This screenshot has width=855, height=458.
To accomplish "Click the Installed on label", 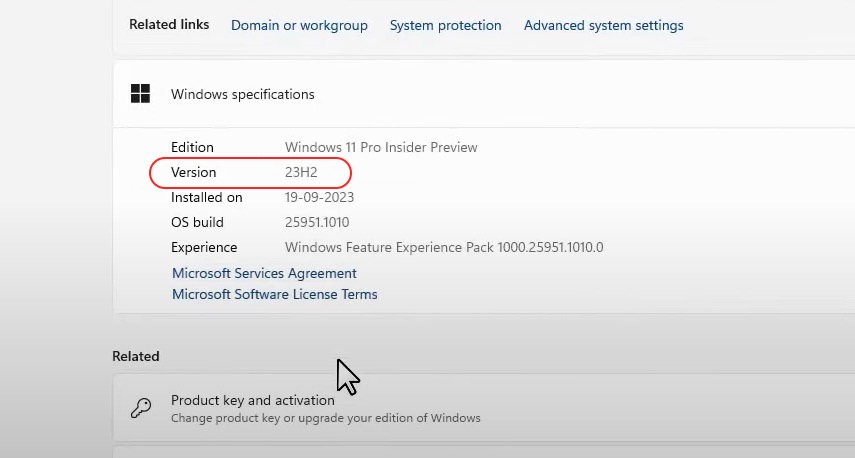I will pos(207,197).
